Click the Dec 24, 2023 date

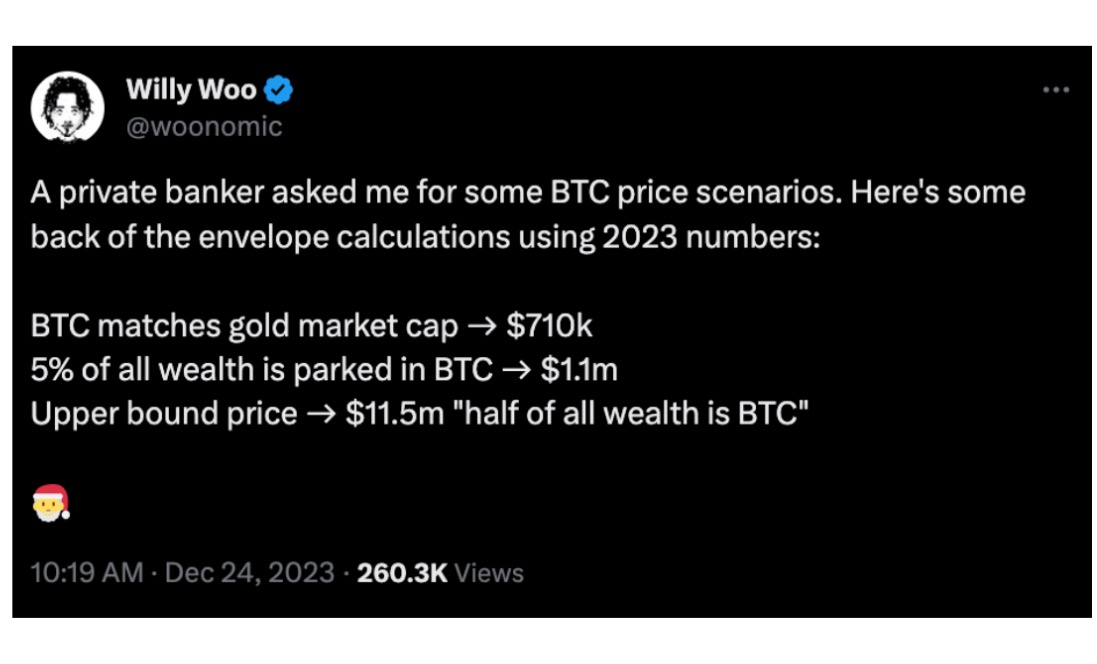tap(249, 573)
